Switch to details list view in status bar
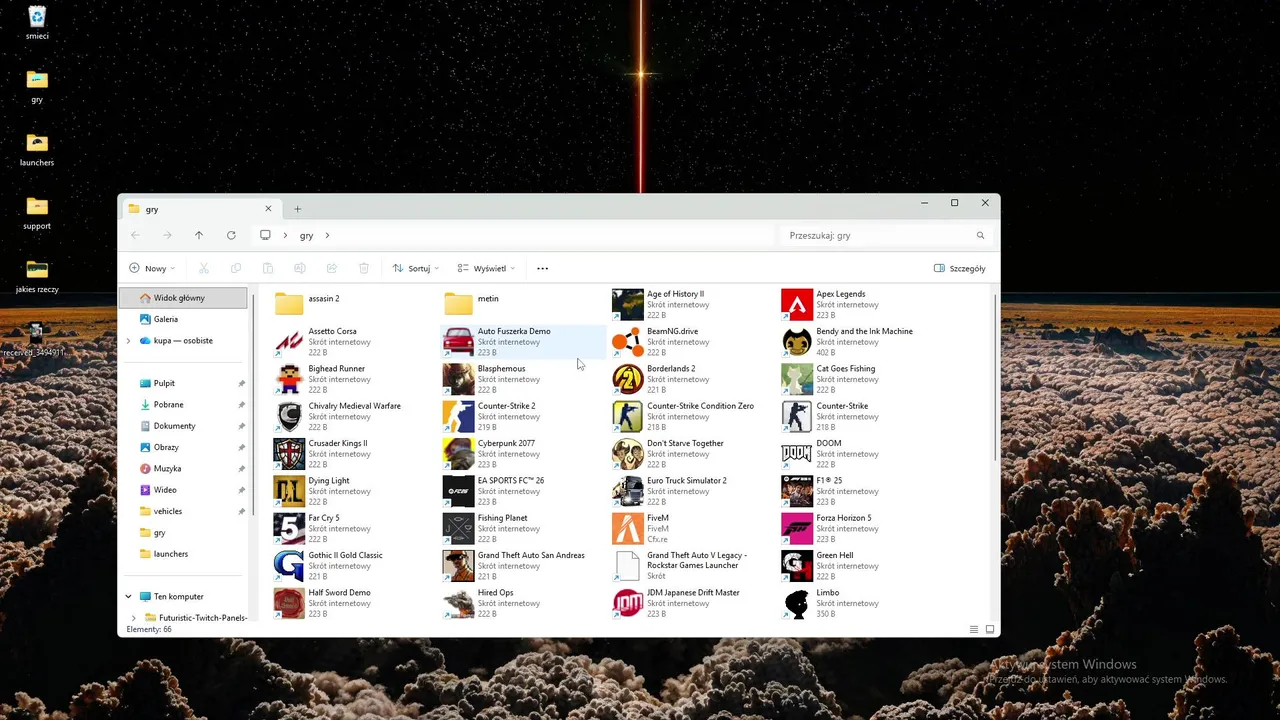 click(x=974, y=629)
